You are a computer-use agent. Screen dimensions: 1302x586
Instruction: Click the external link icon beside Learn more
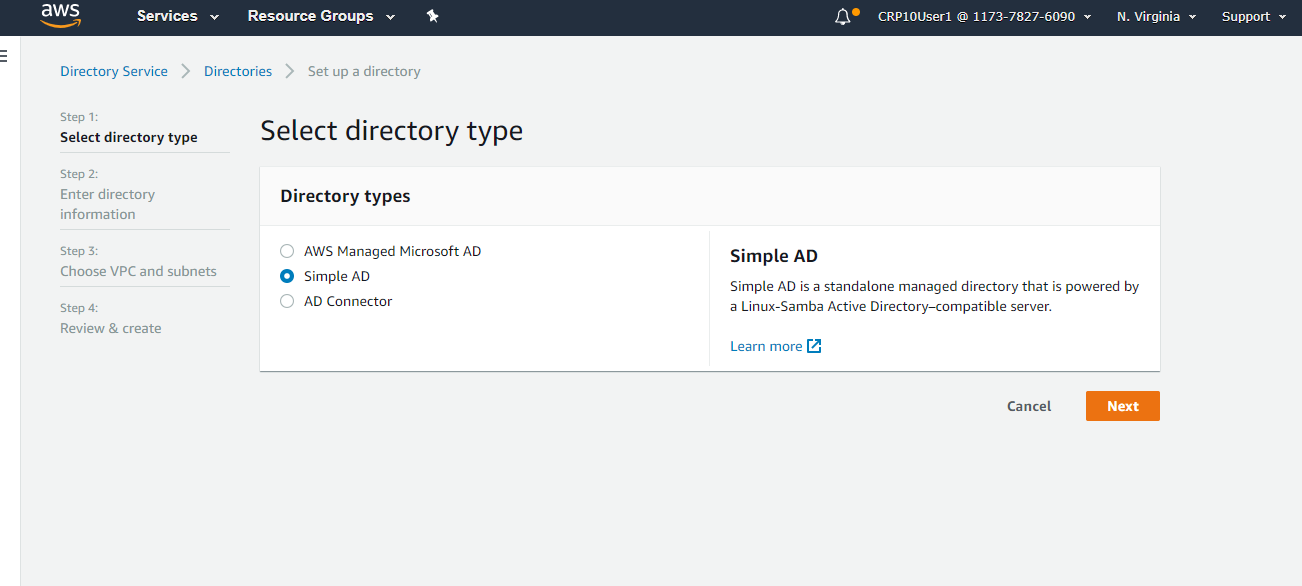[814, 346]
